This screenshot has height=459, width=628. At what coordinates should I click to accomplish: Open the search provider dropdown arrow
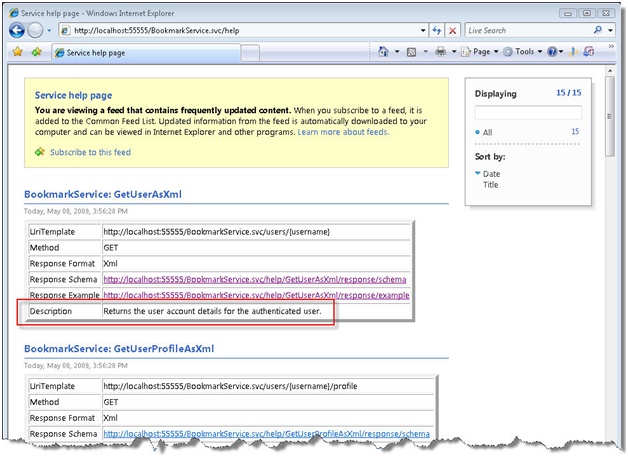610,30
